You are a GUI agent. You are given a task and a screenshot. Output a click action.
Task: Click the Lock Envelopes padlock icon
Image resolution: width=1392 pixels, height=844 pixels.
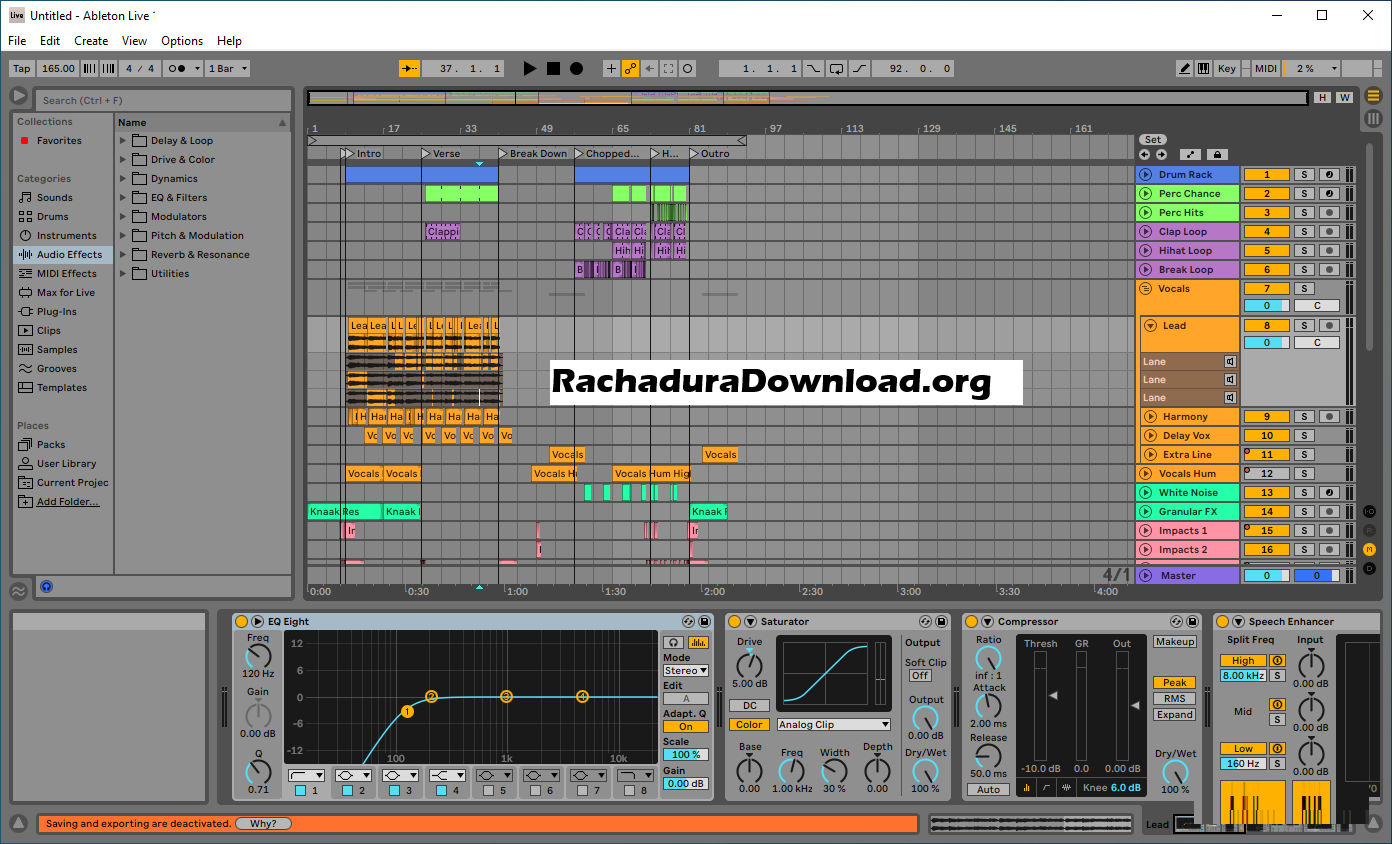click(x=1217, y=154)
